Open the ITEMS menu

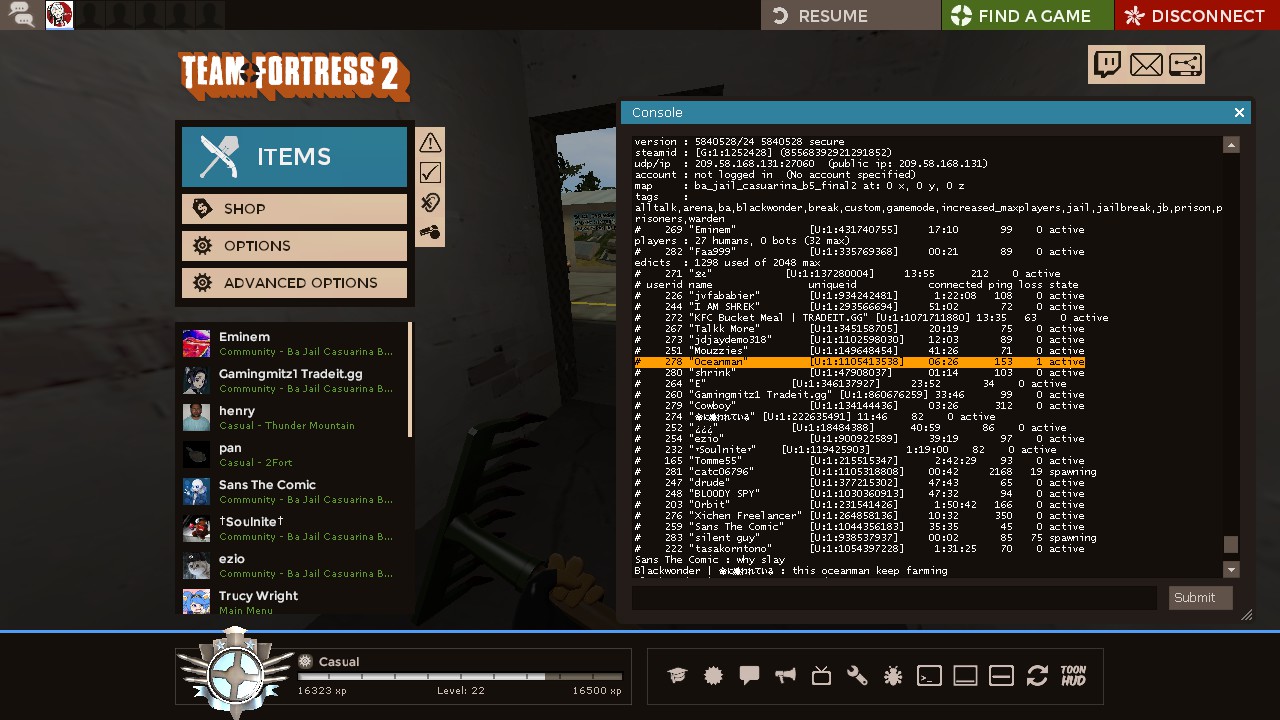point(294,157)
